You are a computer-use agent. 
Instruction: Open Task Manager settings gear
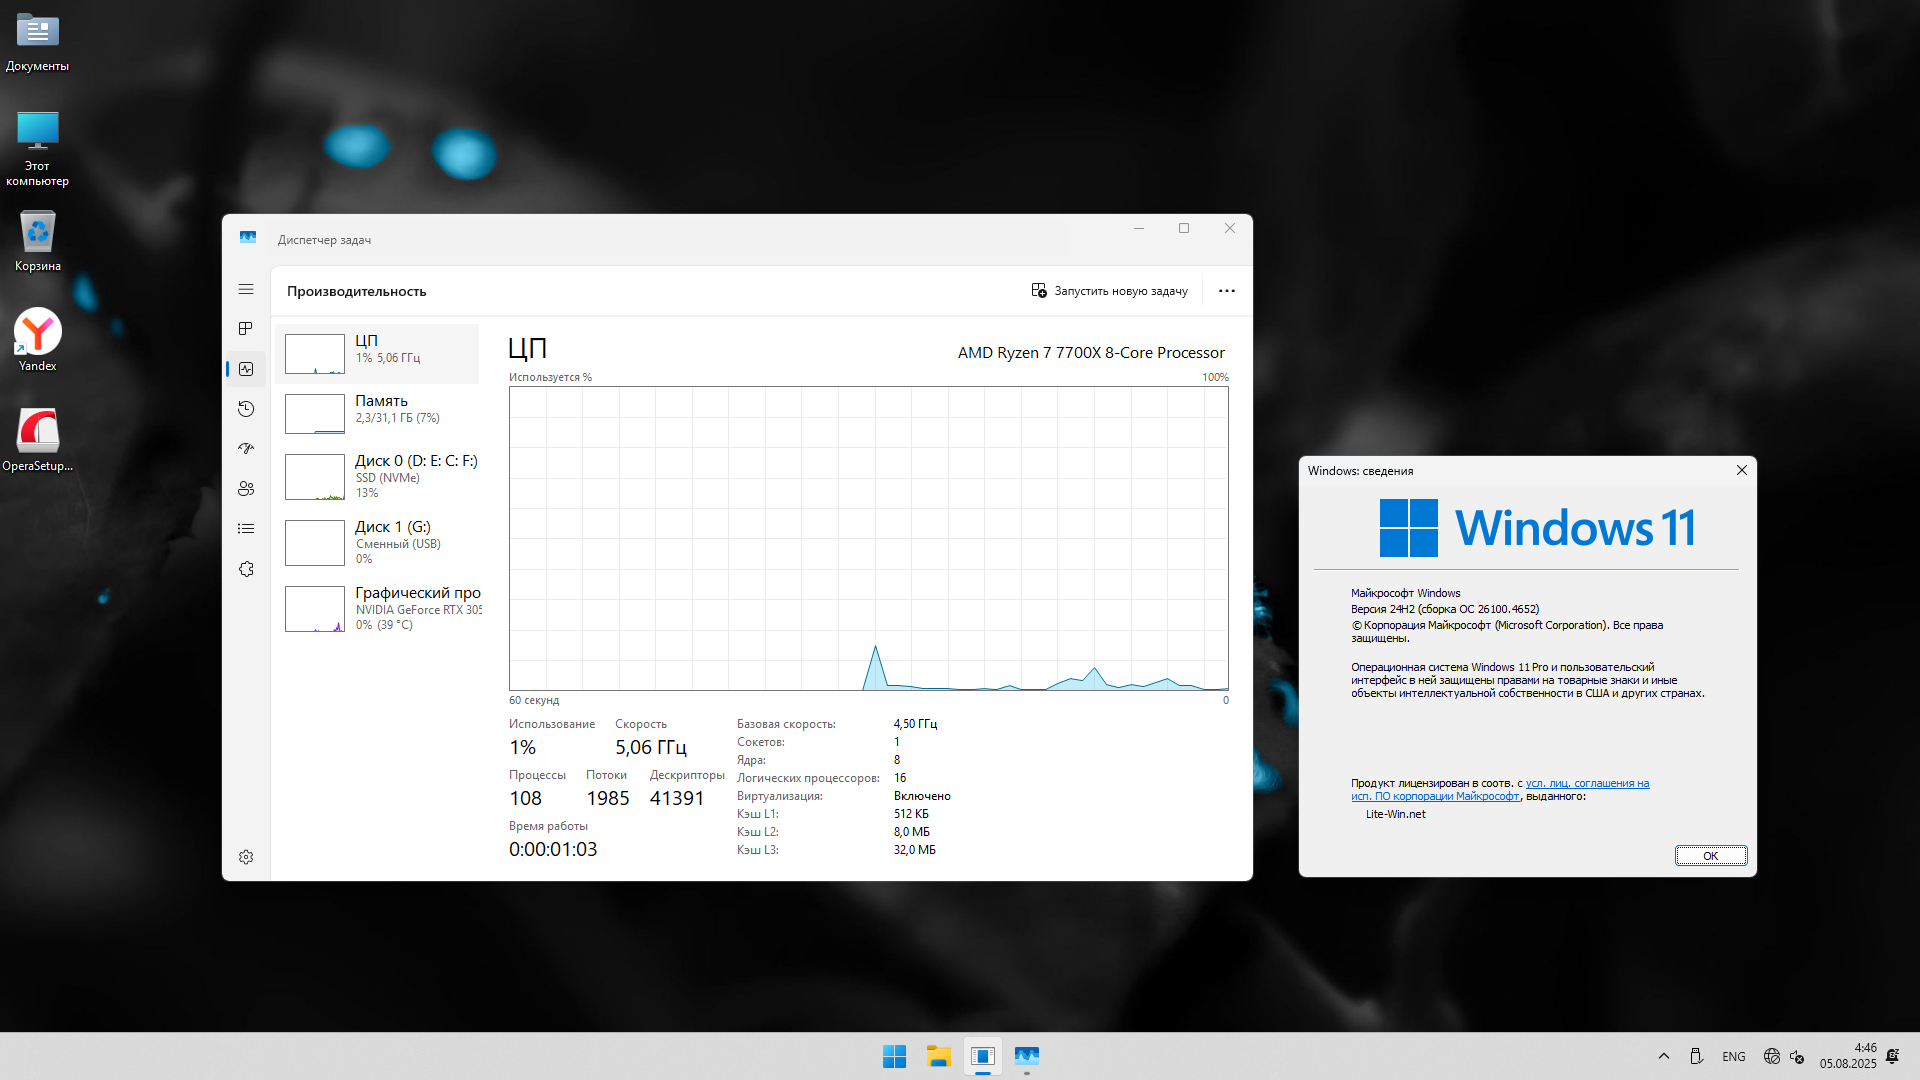(246, 857)
